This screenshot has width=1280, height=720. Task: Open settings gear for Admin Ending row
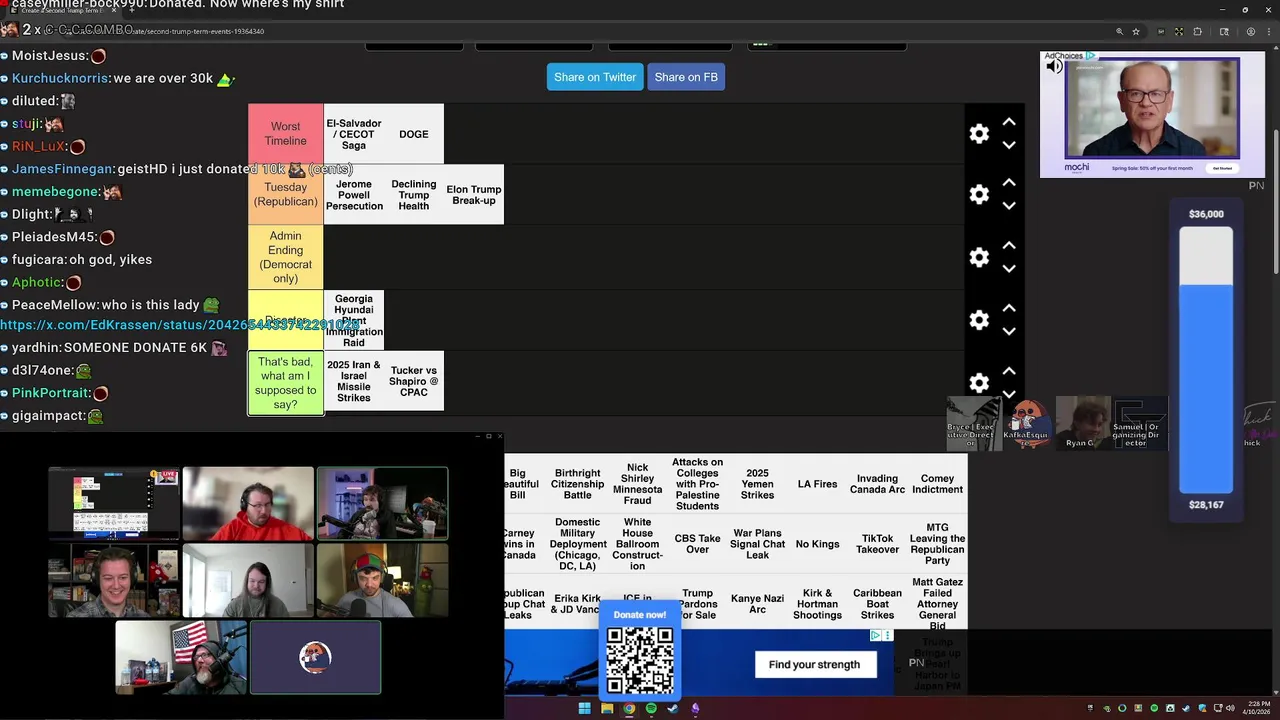[x=979, y=257]
